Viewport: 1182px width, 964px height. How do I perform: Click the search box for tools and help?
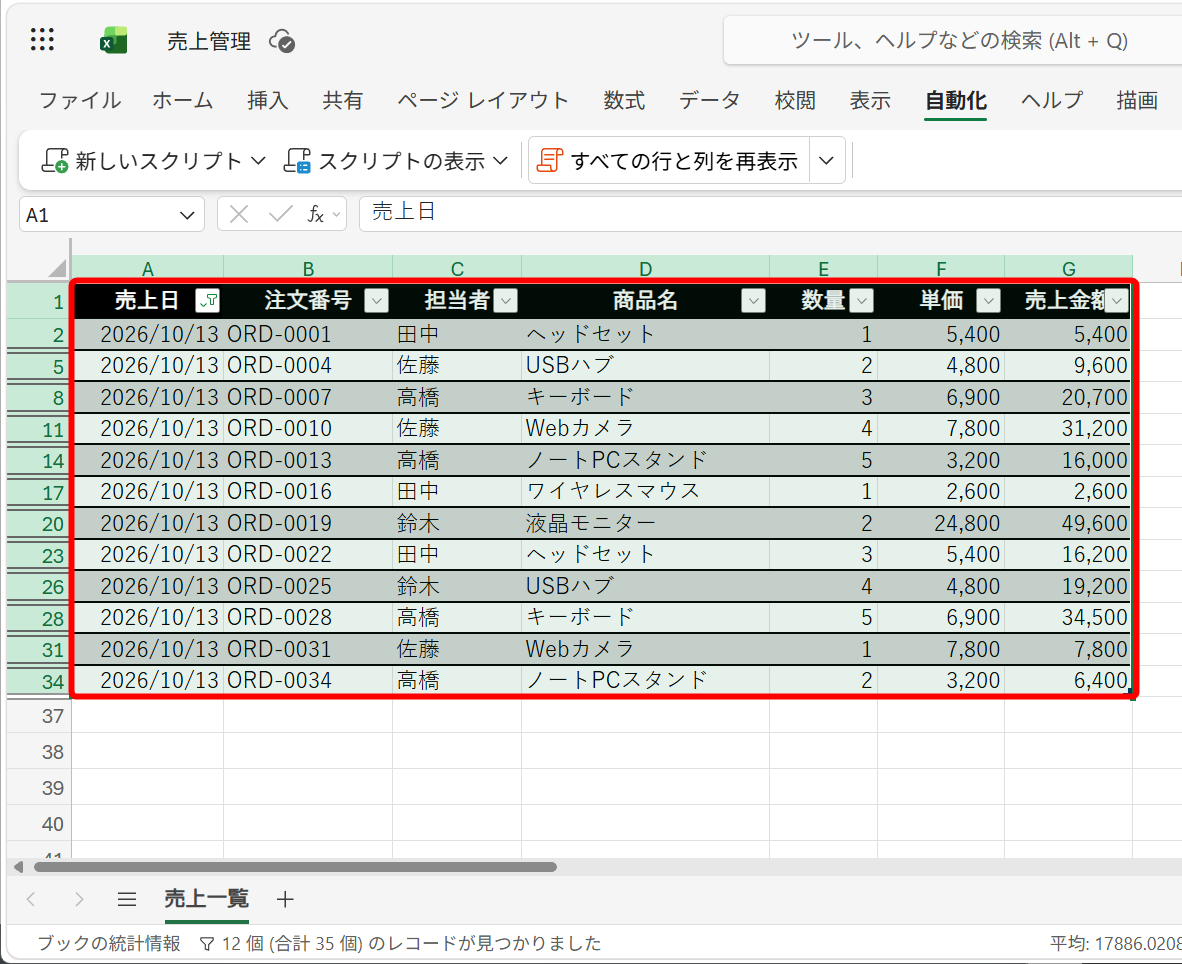954,41
